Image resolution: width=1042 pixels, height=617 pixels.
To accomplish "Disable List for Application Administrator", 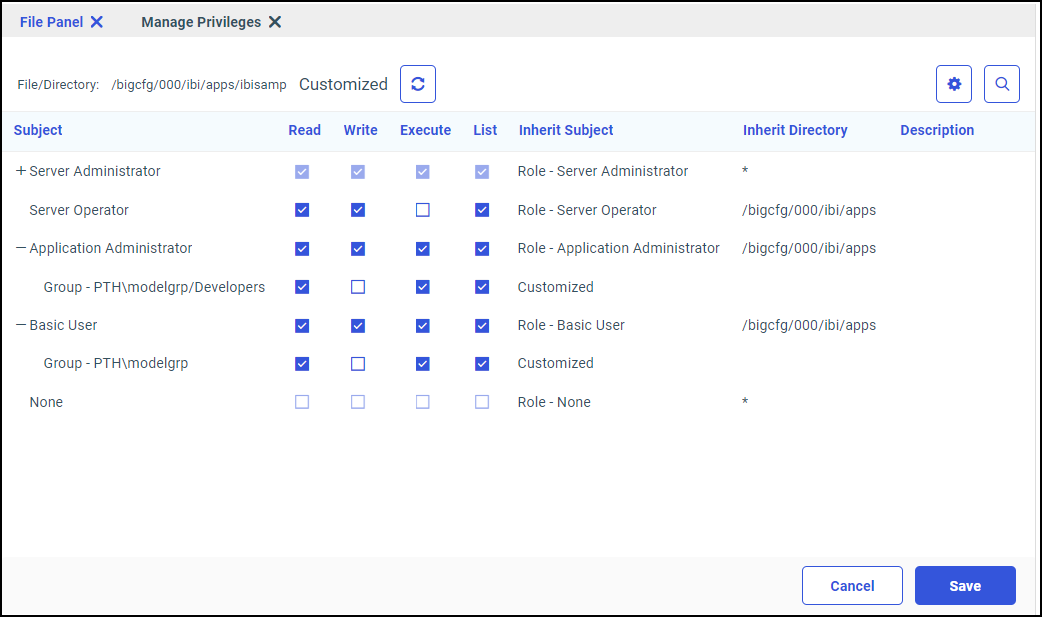I will 482,248.
